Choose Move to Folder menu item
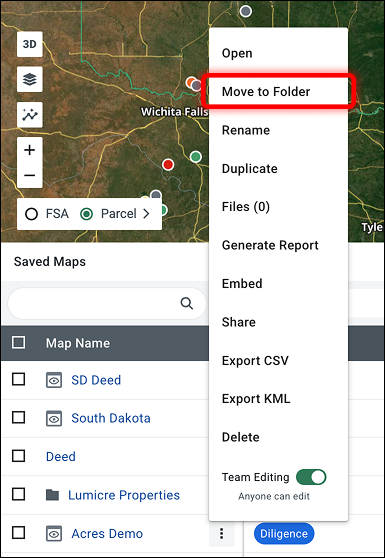385x558 pixels. (278, 92)
